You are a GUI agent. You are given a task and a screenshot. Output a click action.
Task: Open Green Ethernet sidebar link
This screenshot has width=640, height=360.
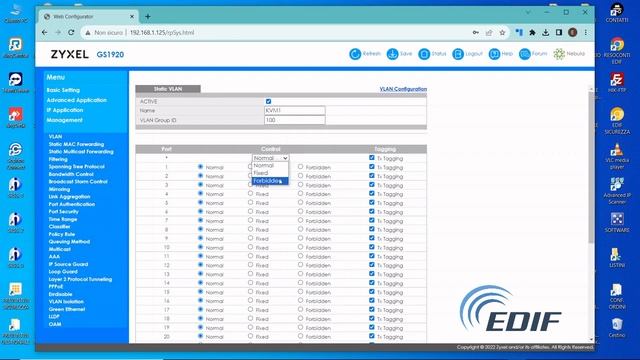(67, 309)
